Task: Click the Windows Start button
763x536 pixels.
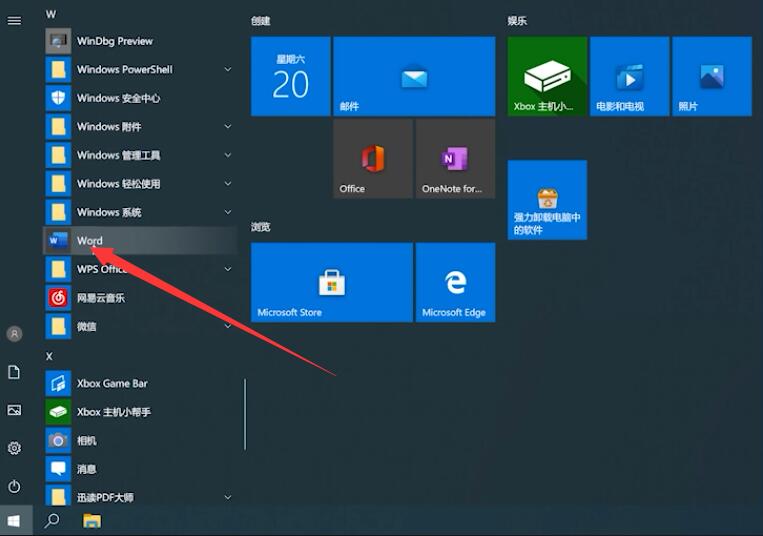Action: pos(14,521)
